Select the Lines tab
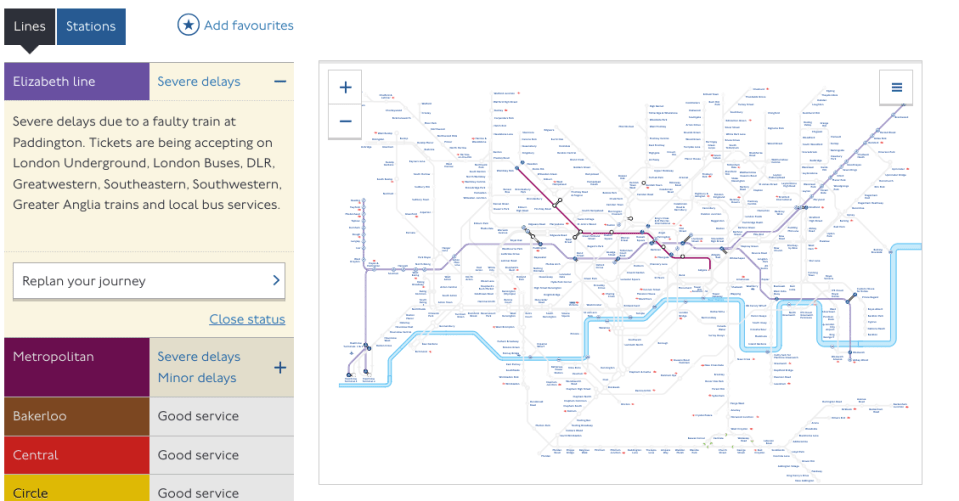Image resolution: width=959 pixels, height=501 pixels. coord(29,26)
